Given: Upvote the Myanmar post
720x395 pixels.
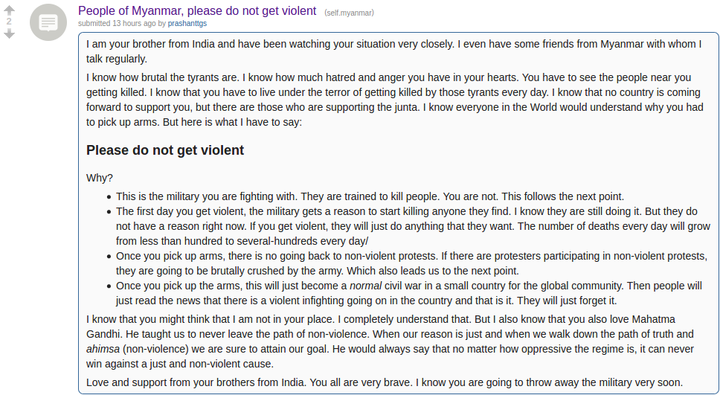Looking at the screenshot, I should point(9,10).
